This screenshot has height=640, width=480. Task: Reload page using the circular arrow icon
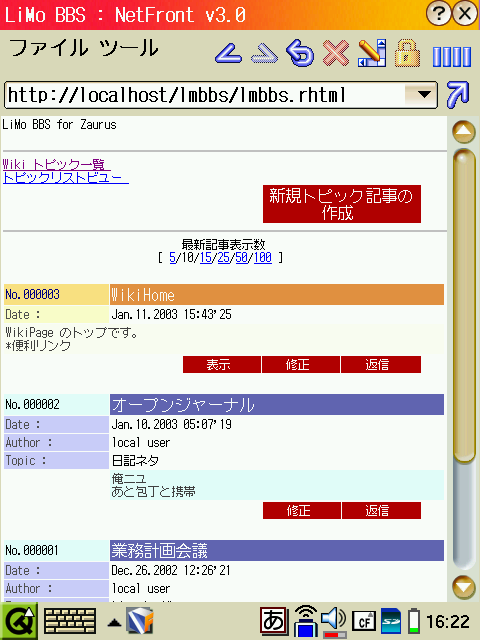pos(300,53)
